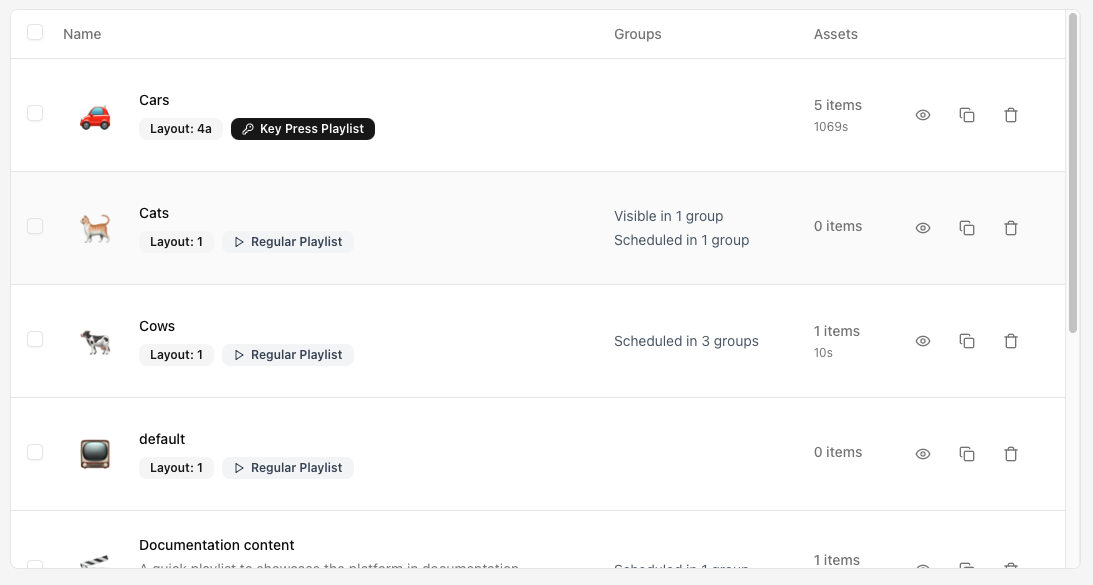Select the Cows playlist checkbox
The height and width of the screenshot is (585, 1093).
pyautogui.click(x=35, y=339)
